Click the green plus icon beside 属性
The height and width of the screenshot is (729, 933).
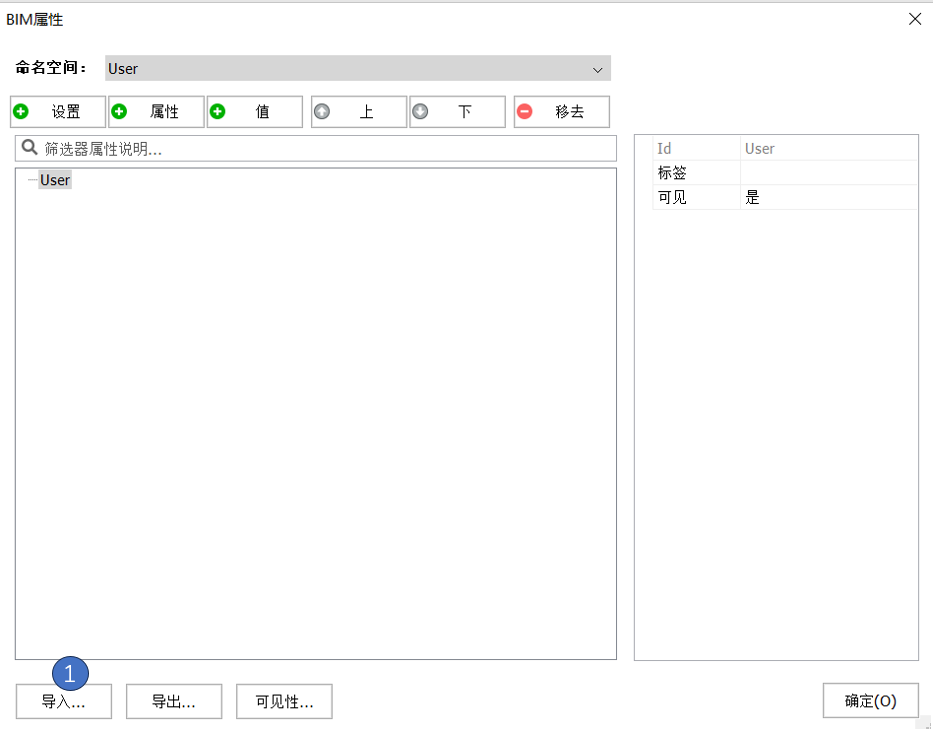[x=119, y=111]
